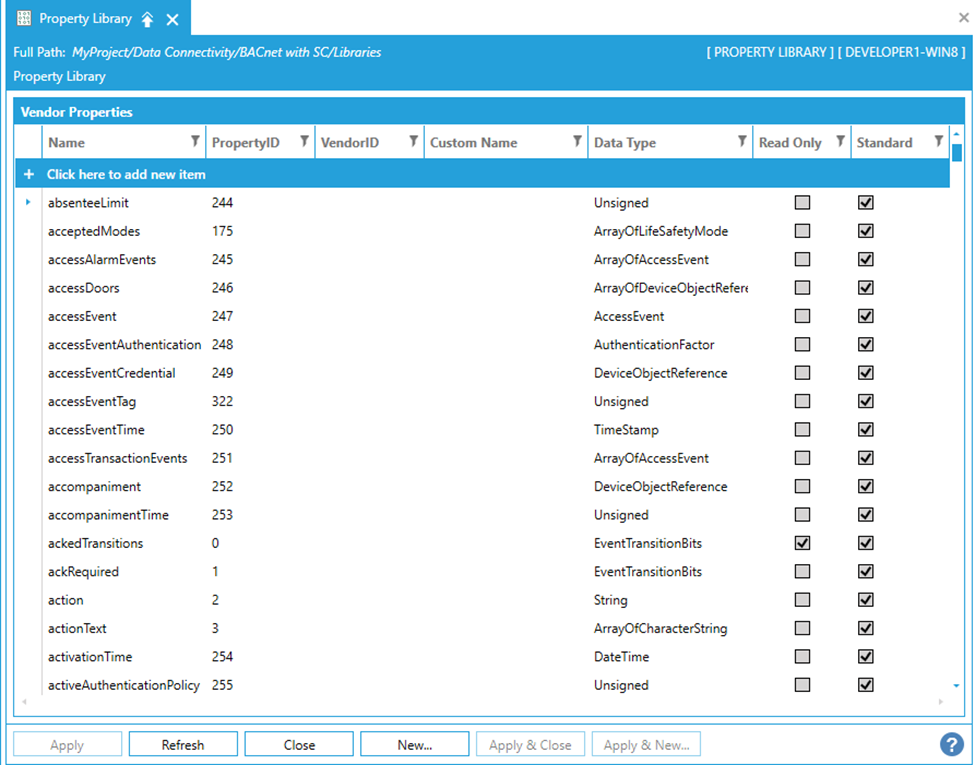Click the Name column filter icon
The image size is (975, 765).
click(x=195, y=142)
